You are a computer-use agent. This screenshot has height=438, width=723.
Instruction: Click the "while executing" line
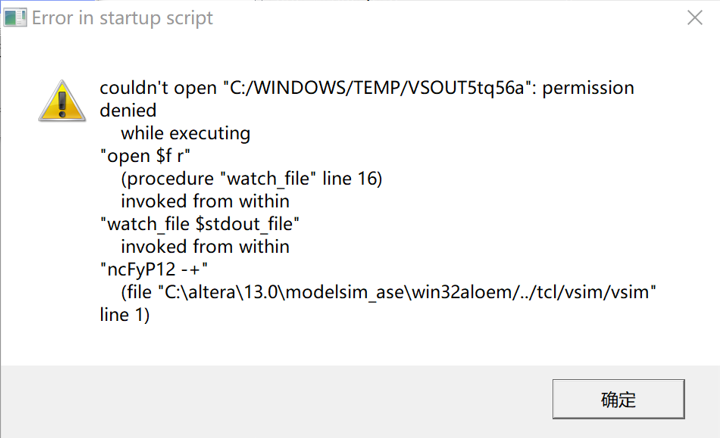pos(185,133)
